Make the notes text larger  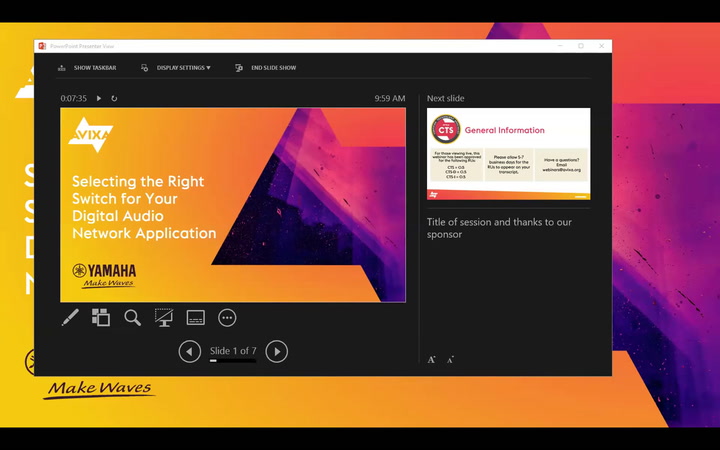pyautogui.click(x=432, y=359)
